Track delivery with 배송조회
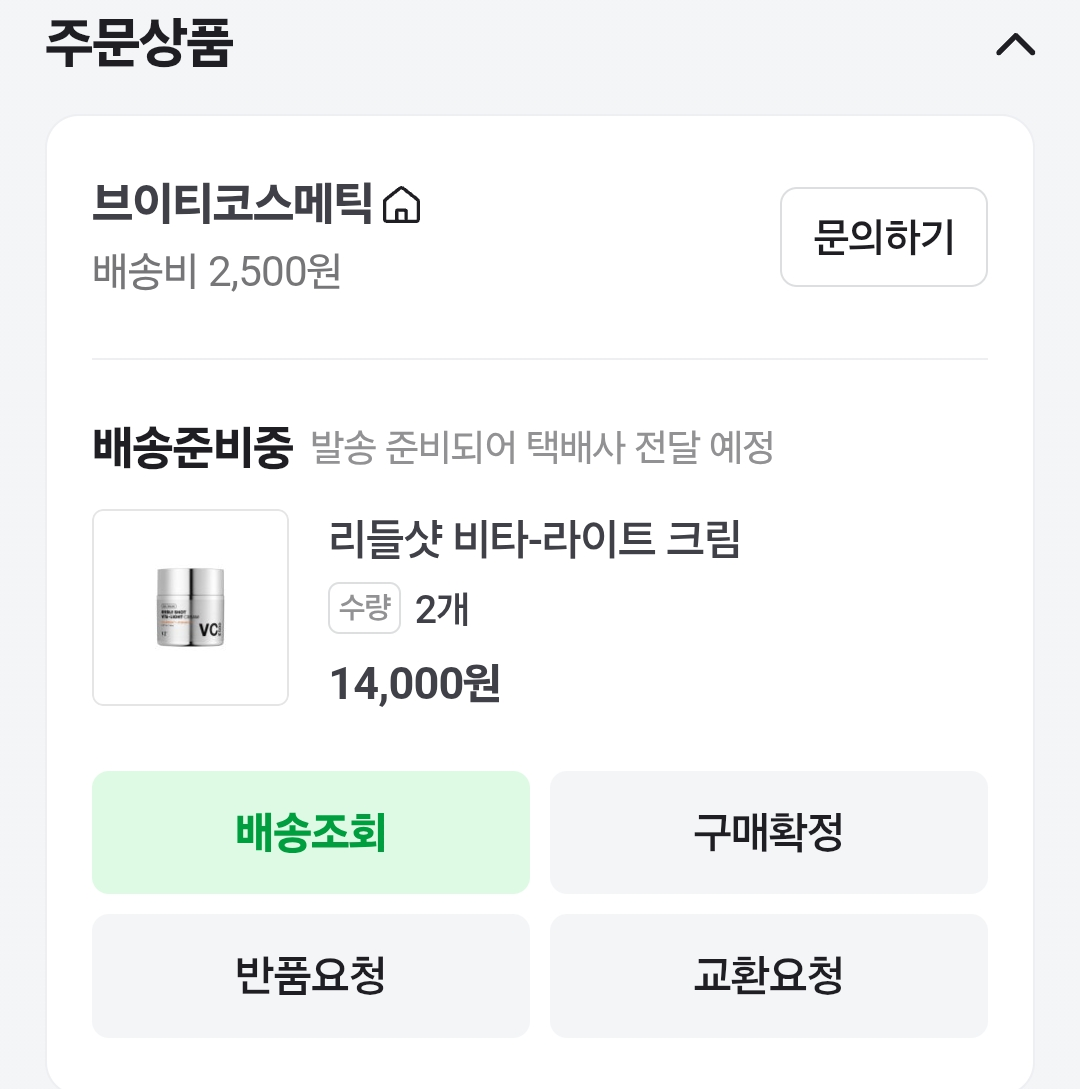 [310, 832]
